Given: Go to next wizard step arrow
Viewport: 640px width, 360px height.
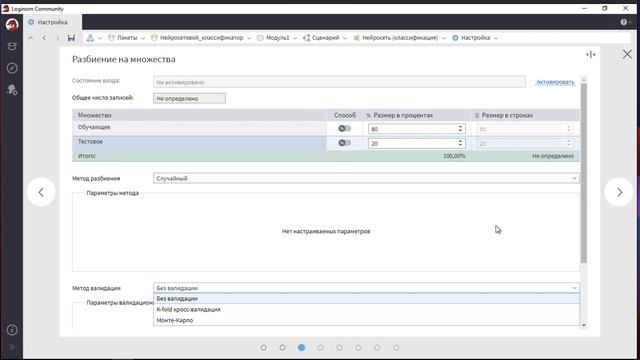Looking at the screenshot, I should 619,192.
